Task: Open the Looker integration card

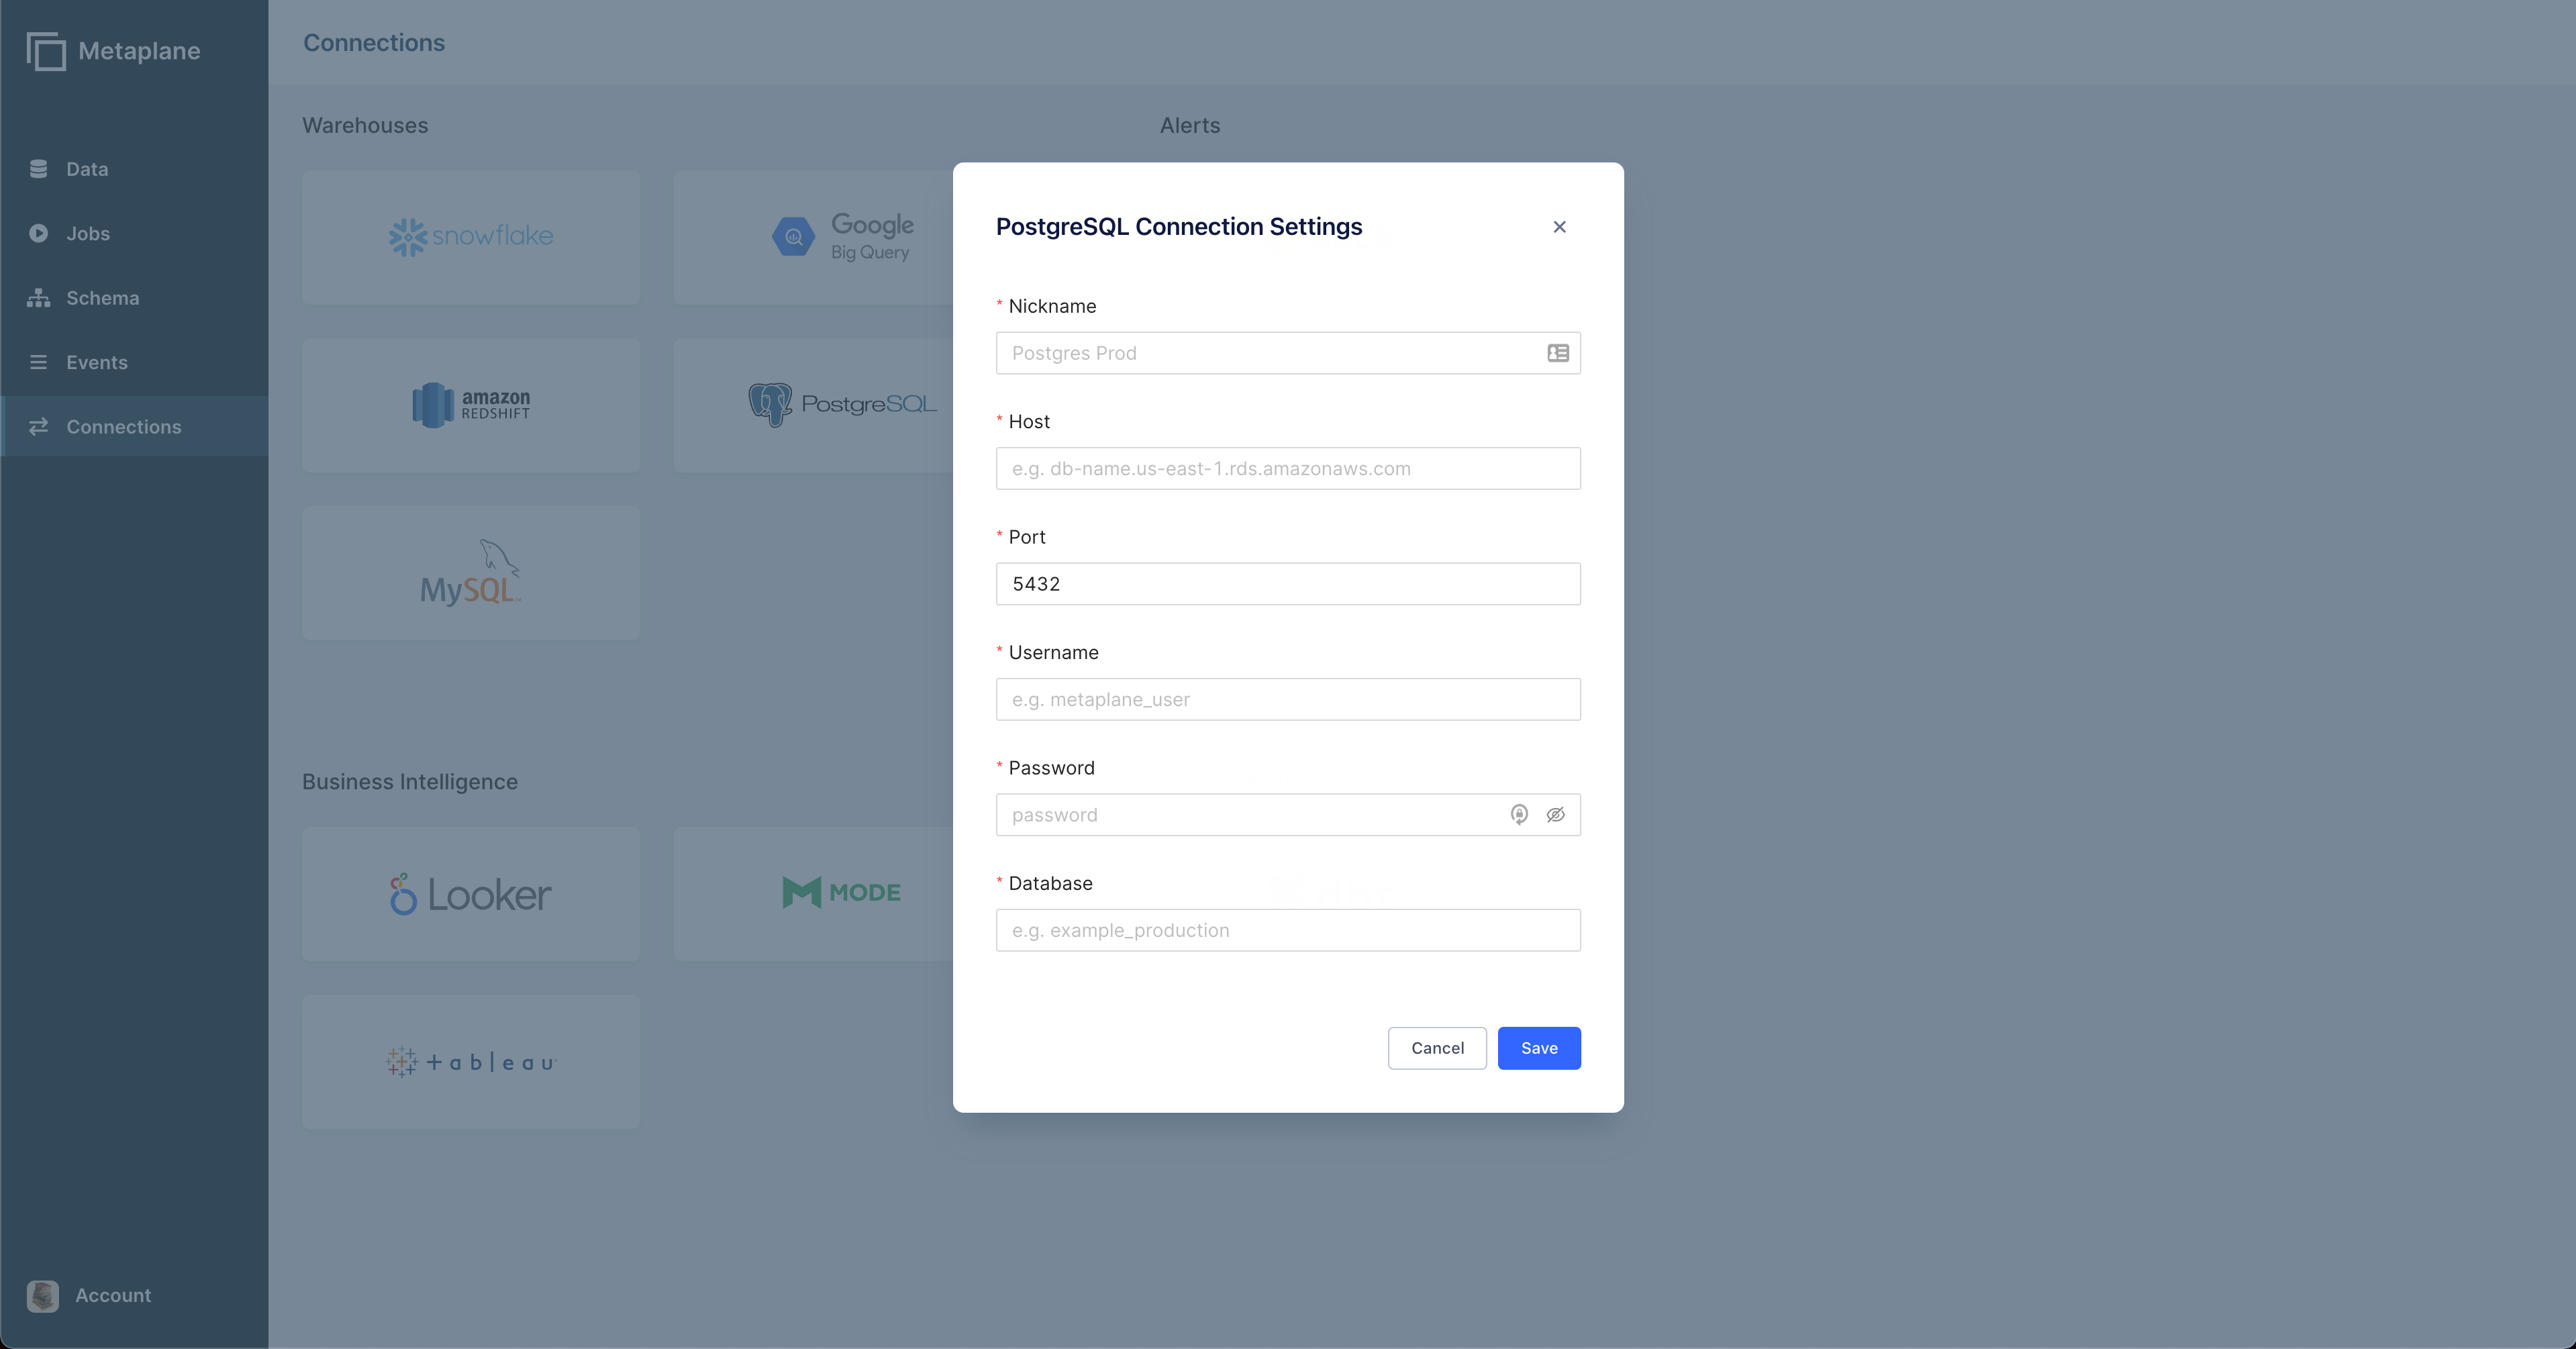Action: click(471, 894)
